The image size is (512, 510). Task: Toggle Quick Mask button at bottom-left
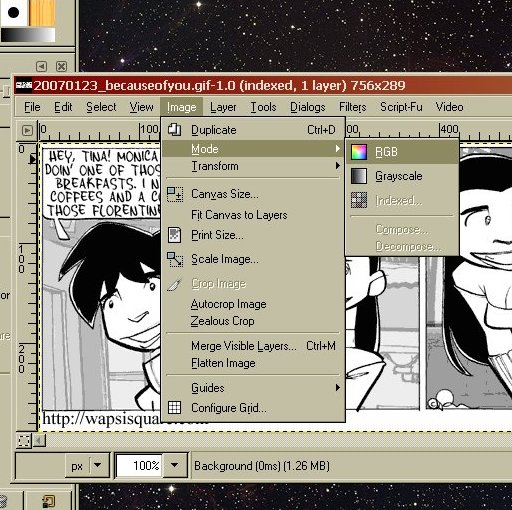coord(24,440)
